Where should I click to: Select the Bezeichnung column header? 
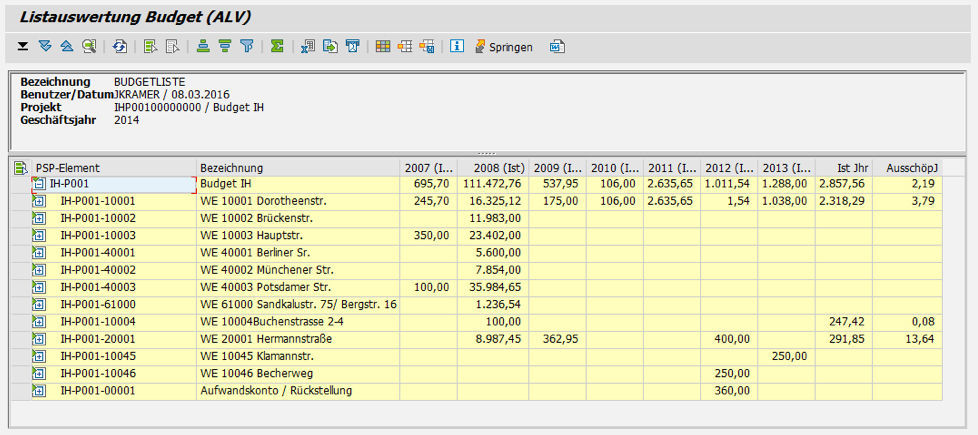(x=297, y=167)
